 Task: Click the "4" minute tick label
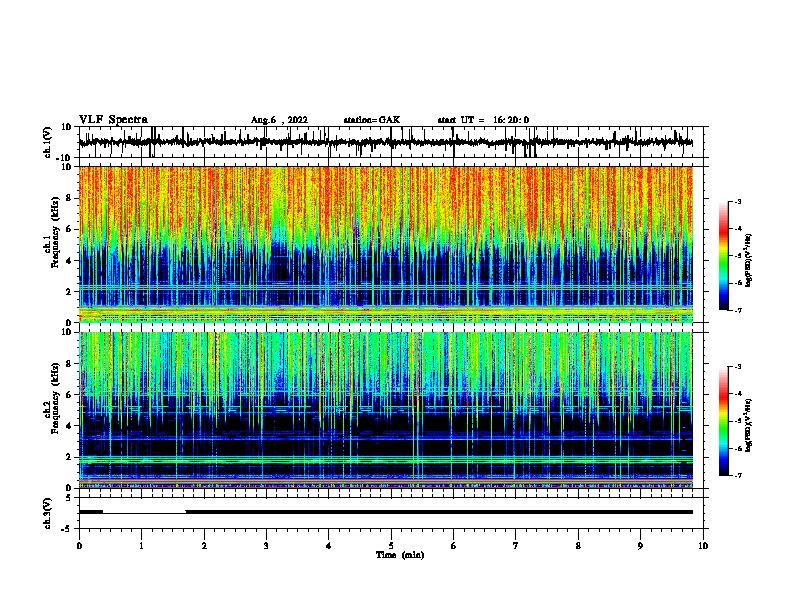329,546
